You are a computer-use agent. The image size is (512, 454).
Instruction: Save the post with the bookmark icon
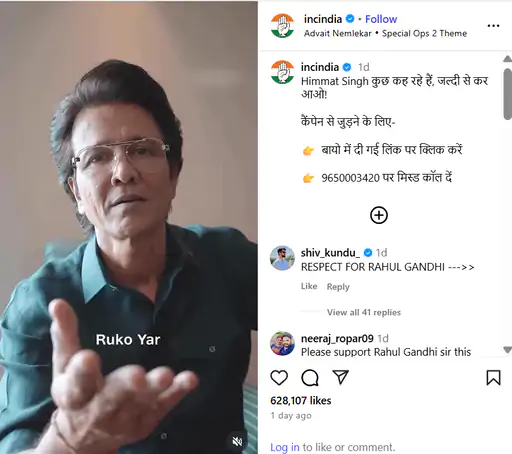click(493, 378)
